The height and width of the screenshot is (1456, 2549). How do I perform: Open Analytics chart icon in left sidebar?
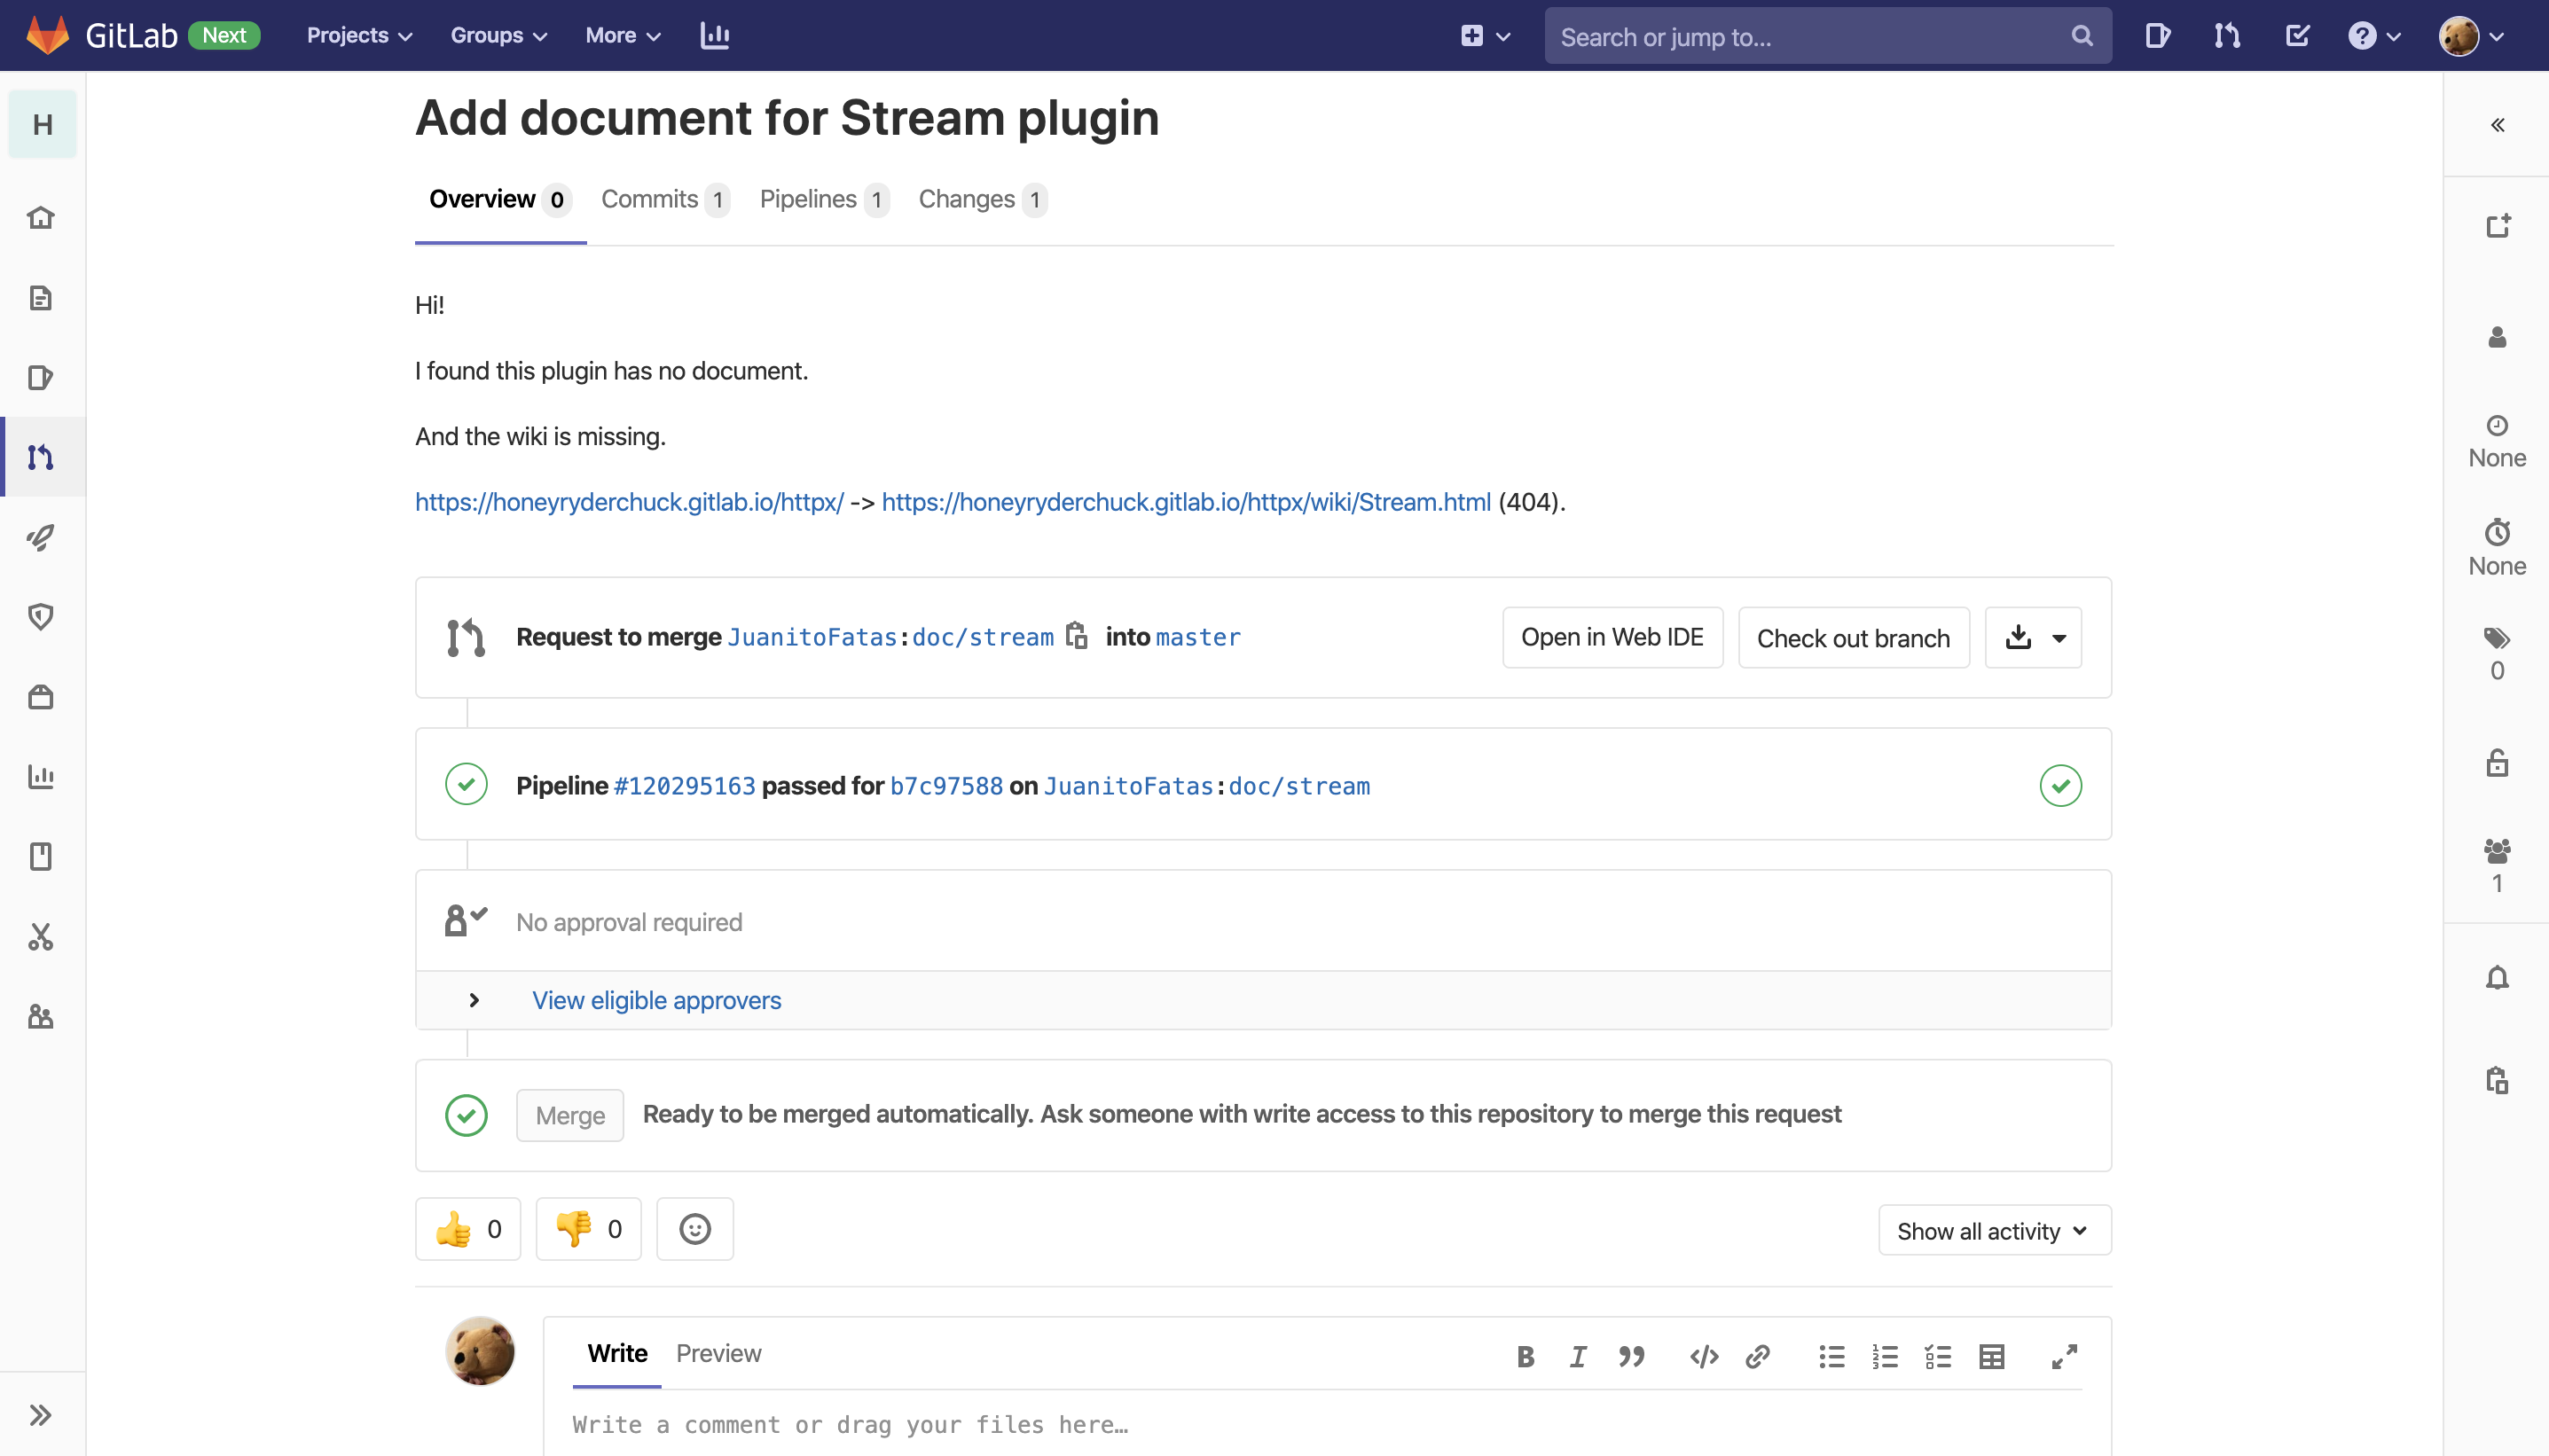tap(41, 777)
